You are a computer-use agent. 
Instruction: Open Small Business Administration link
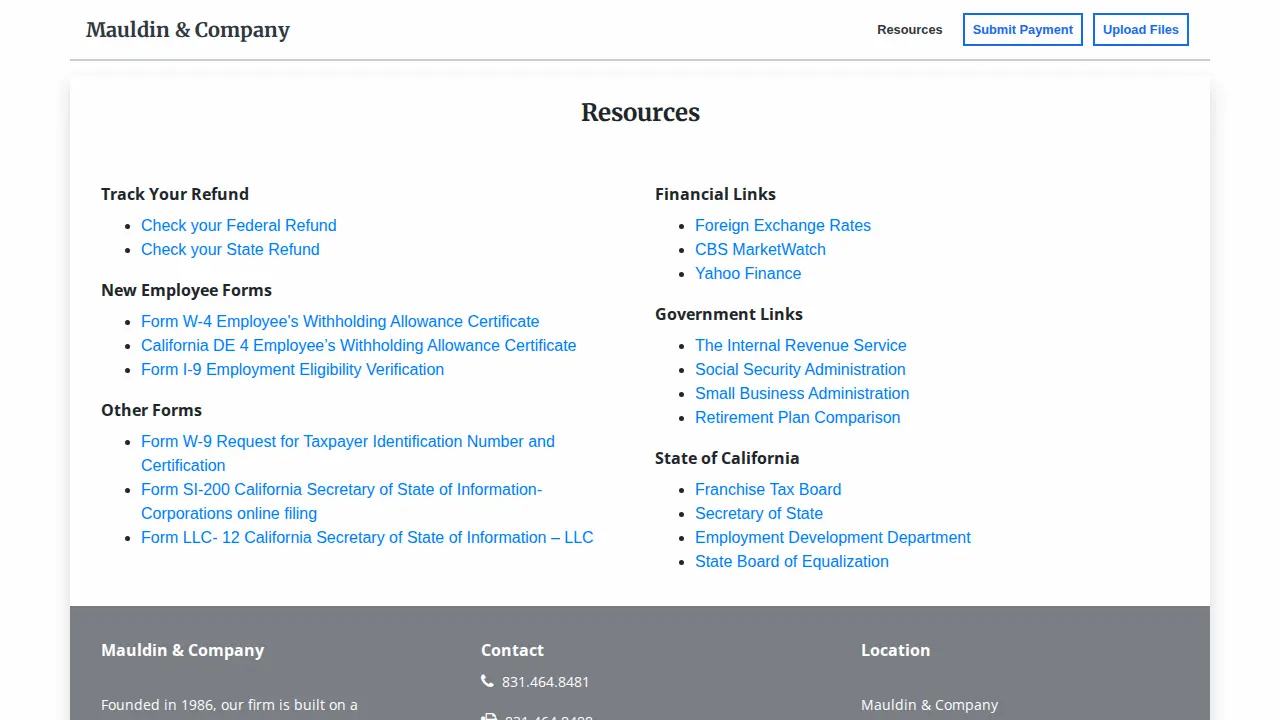pyautogui.click(x=802, y=393)
